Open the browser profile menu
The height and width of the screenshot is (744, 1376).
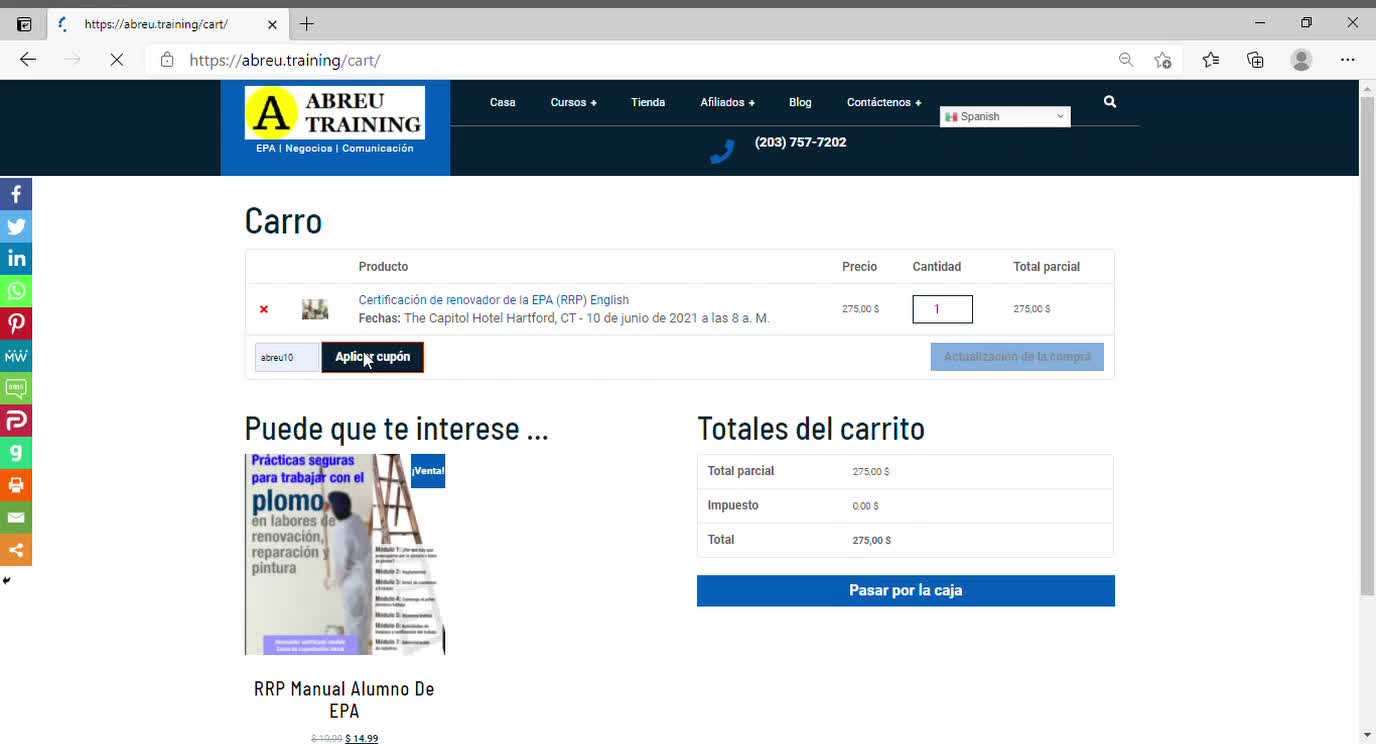1301,60
